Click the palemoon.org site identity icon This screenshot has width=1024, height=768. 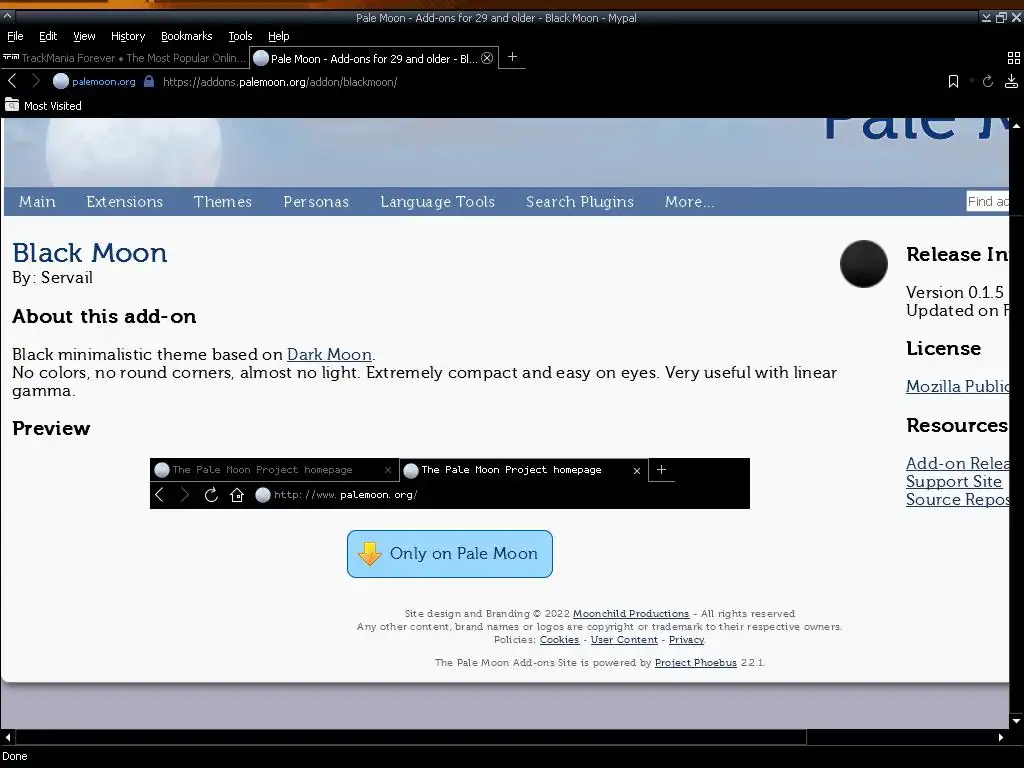pyautogui.click(x=61, y=81)
